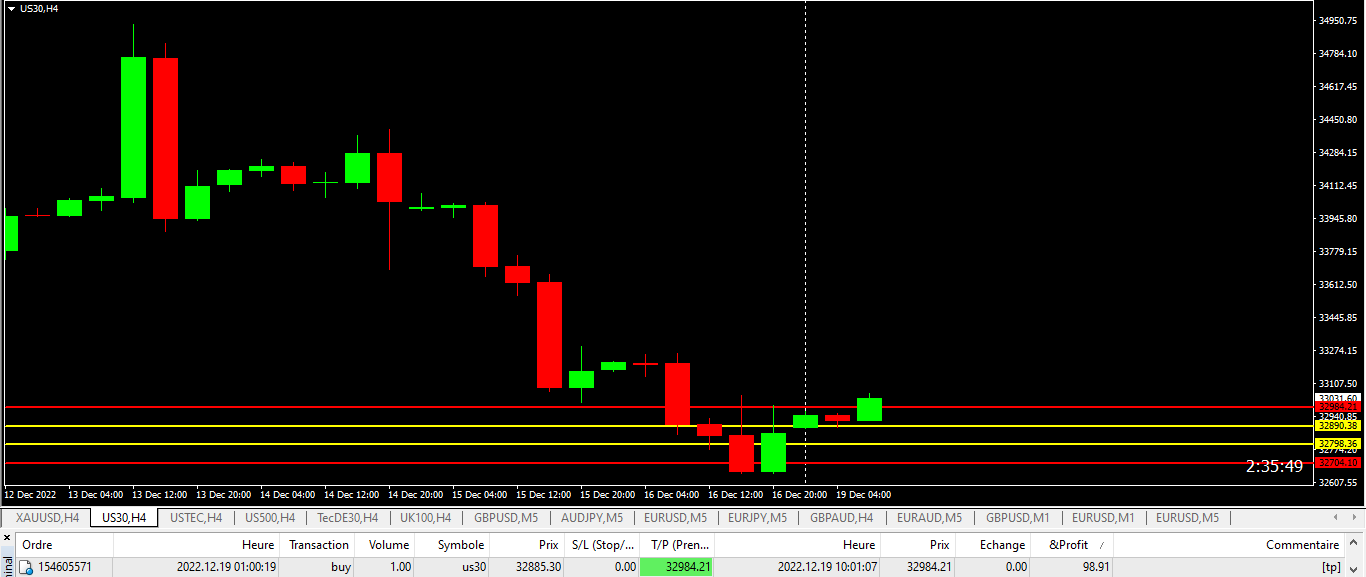Select the GBPAUD,H4 chart tab
Image resolution: width=1366 pixels, height=577 pixels.
(x=842, y=518)
